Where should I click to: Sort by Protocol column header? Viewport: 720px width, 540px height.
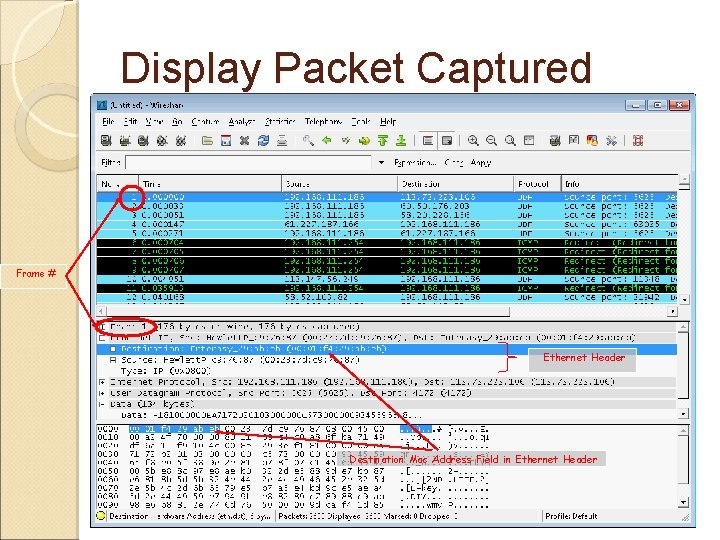[x=537, y=184]
